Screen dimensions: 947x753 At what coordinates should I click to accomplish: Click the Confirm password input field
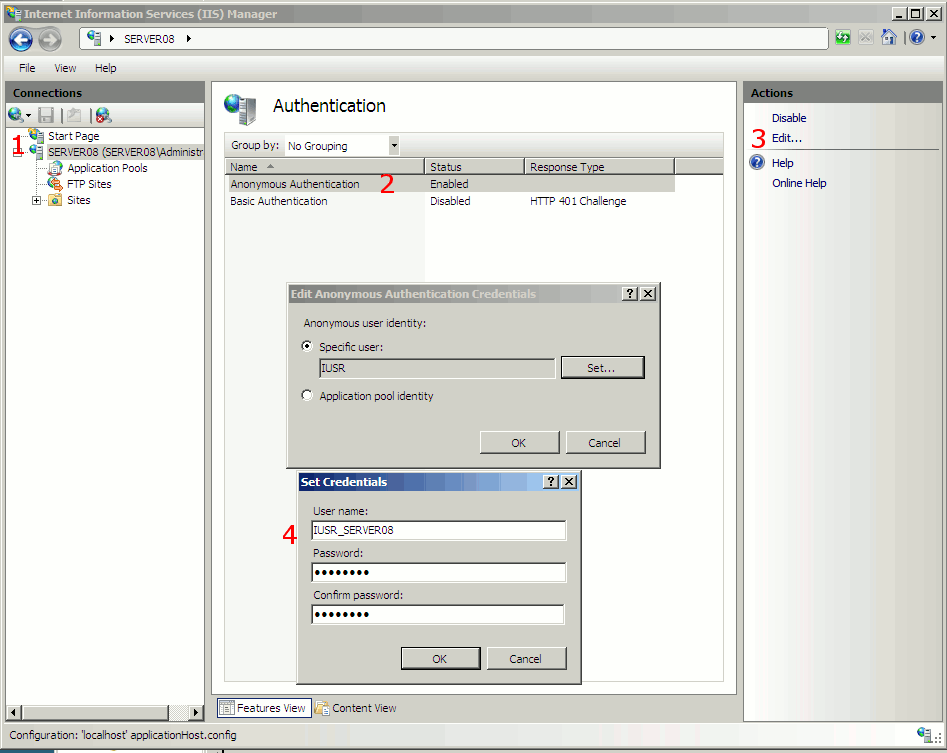click(438, 614)
